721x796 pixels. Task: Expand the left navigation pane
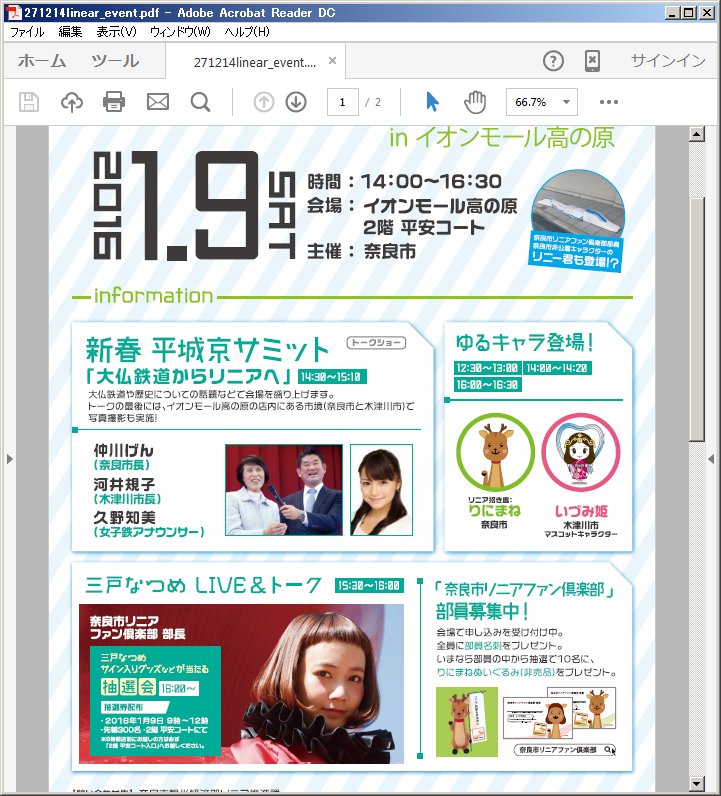pos(9,458)
